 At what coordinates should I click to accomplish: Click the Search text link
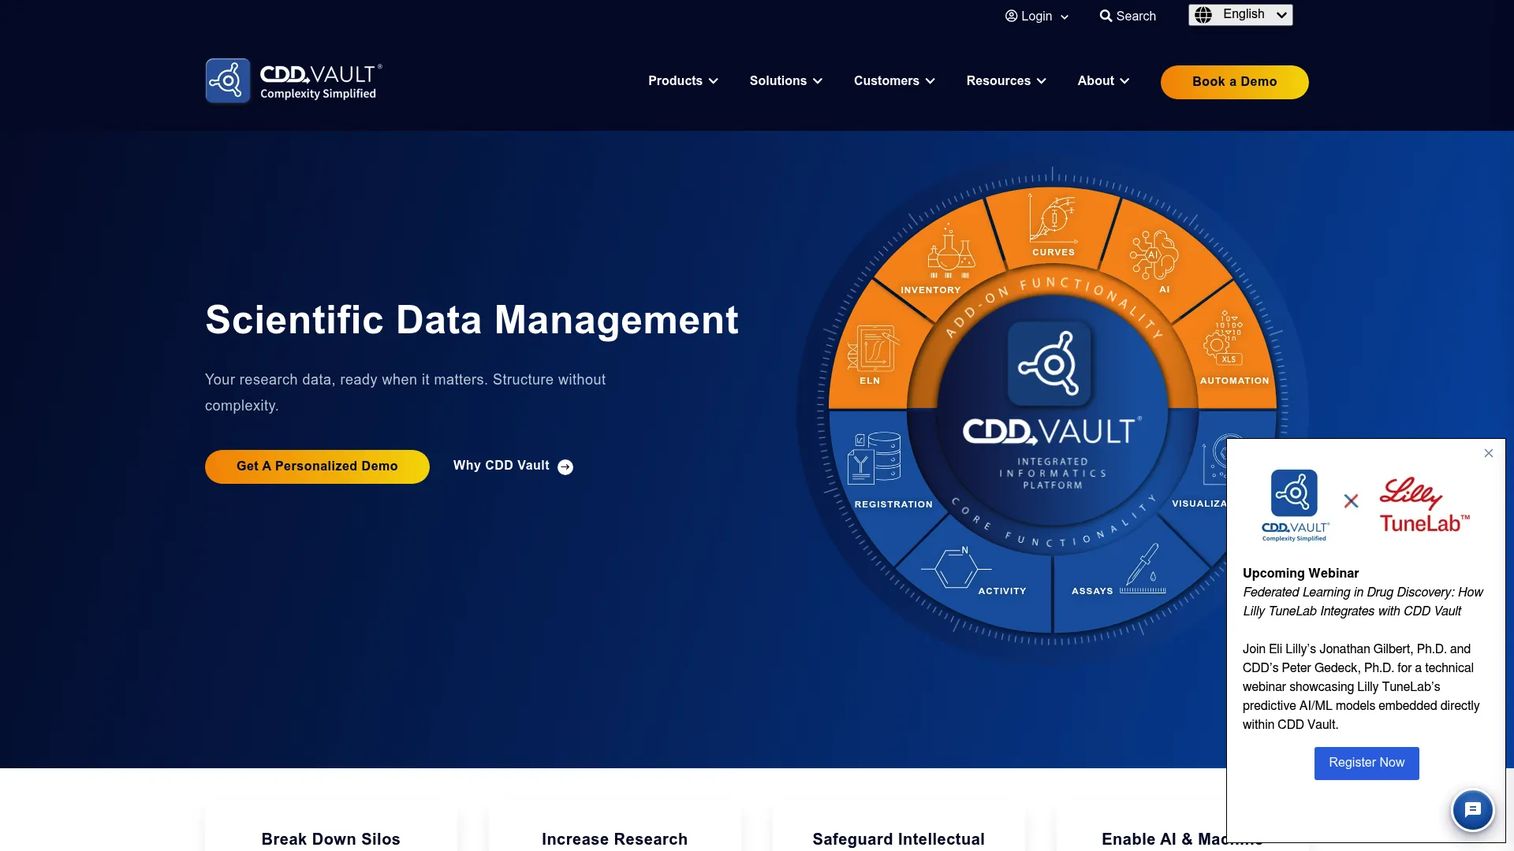[x=1136, y=16]
